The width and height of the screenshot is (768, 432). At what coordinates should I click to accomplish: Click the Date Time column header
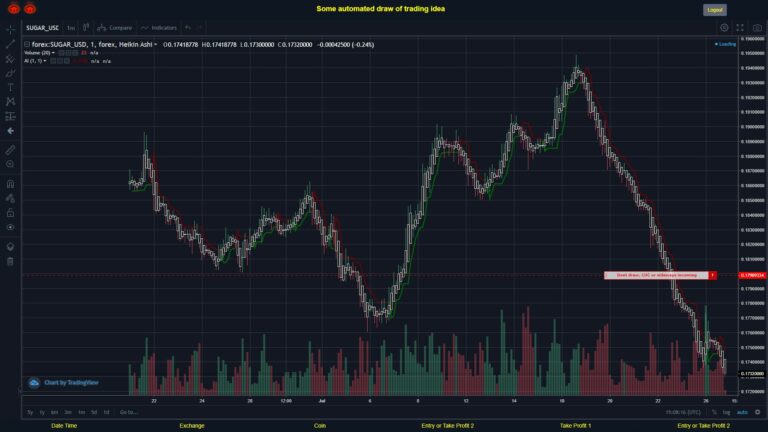coord(64,426)
